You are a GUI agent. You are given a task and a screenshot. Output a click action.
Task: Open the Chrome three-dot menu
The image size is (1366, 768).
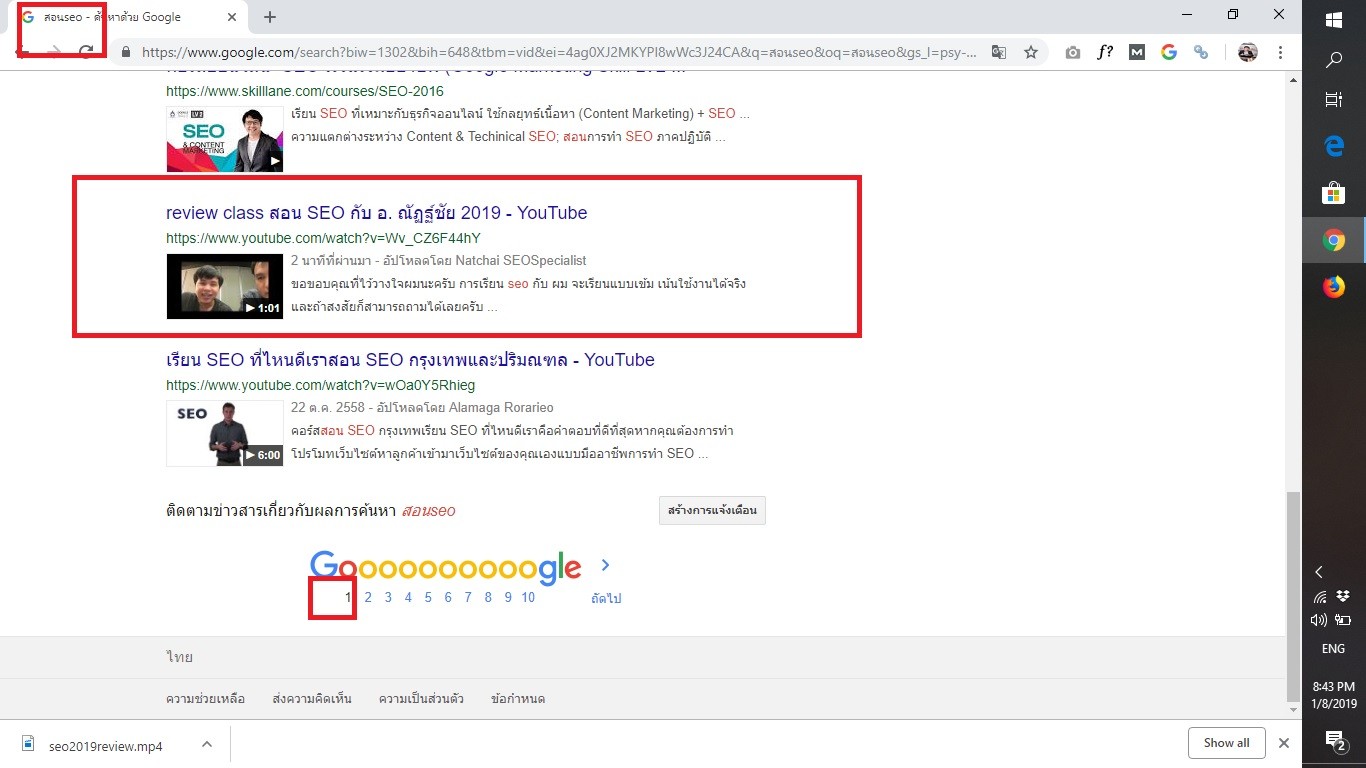[x=1280, y=53]
